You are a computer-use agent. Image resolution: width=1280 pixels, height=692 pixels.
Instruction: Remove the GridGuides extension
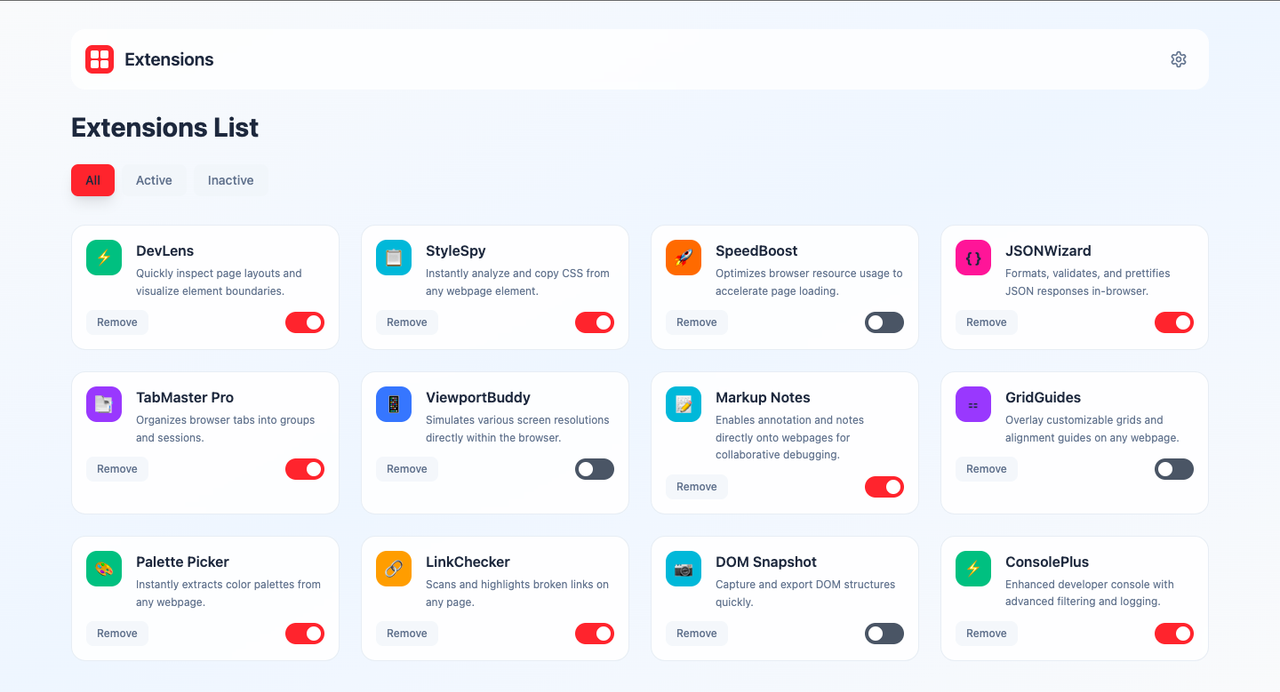986,469
